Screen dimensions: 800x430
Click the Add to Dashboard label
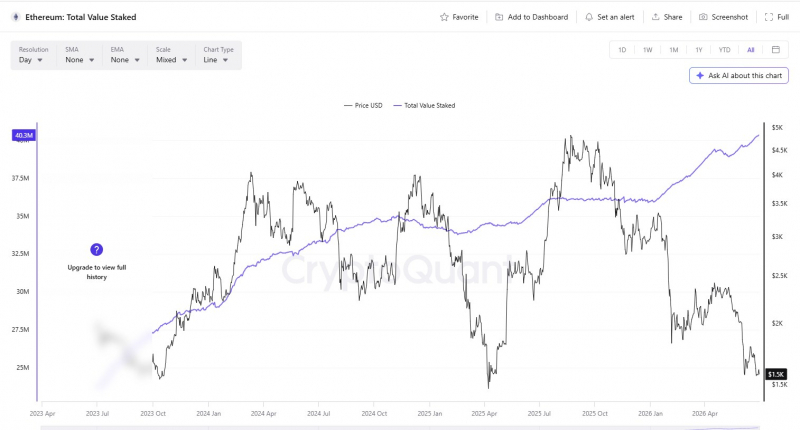(x=538, y=17)
